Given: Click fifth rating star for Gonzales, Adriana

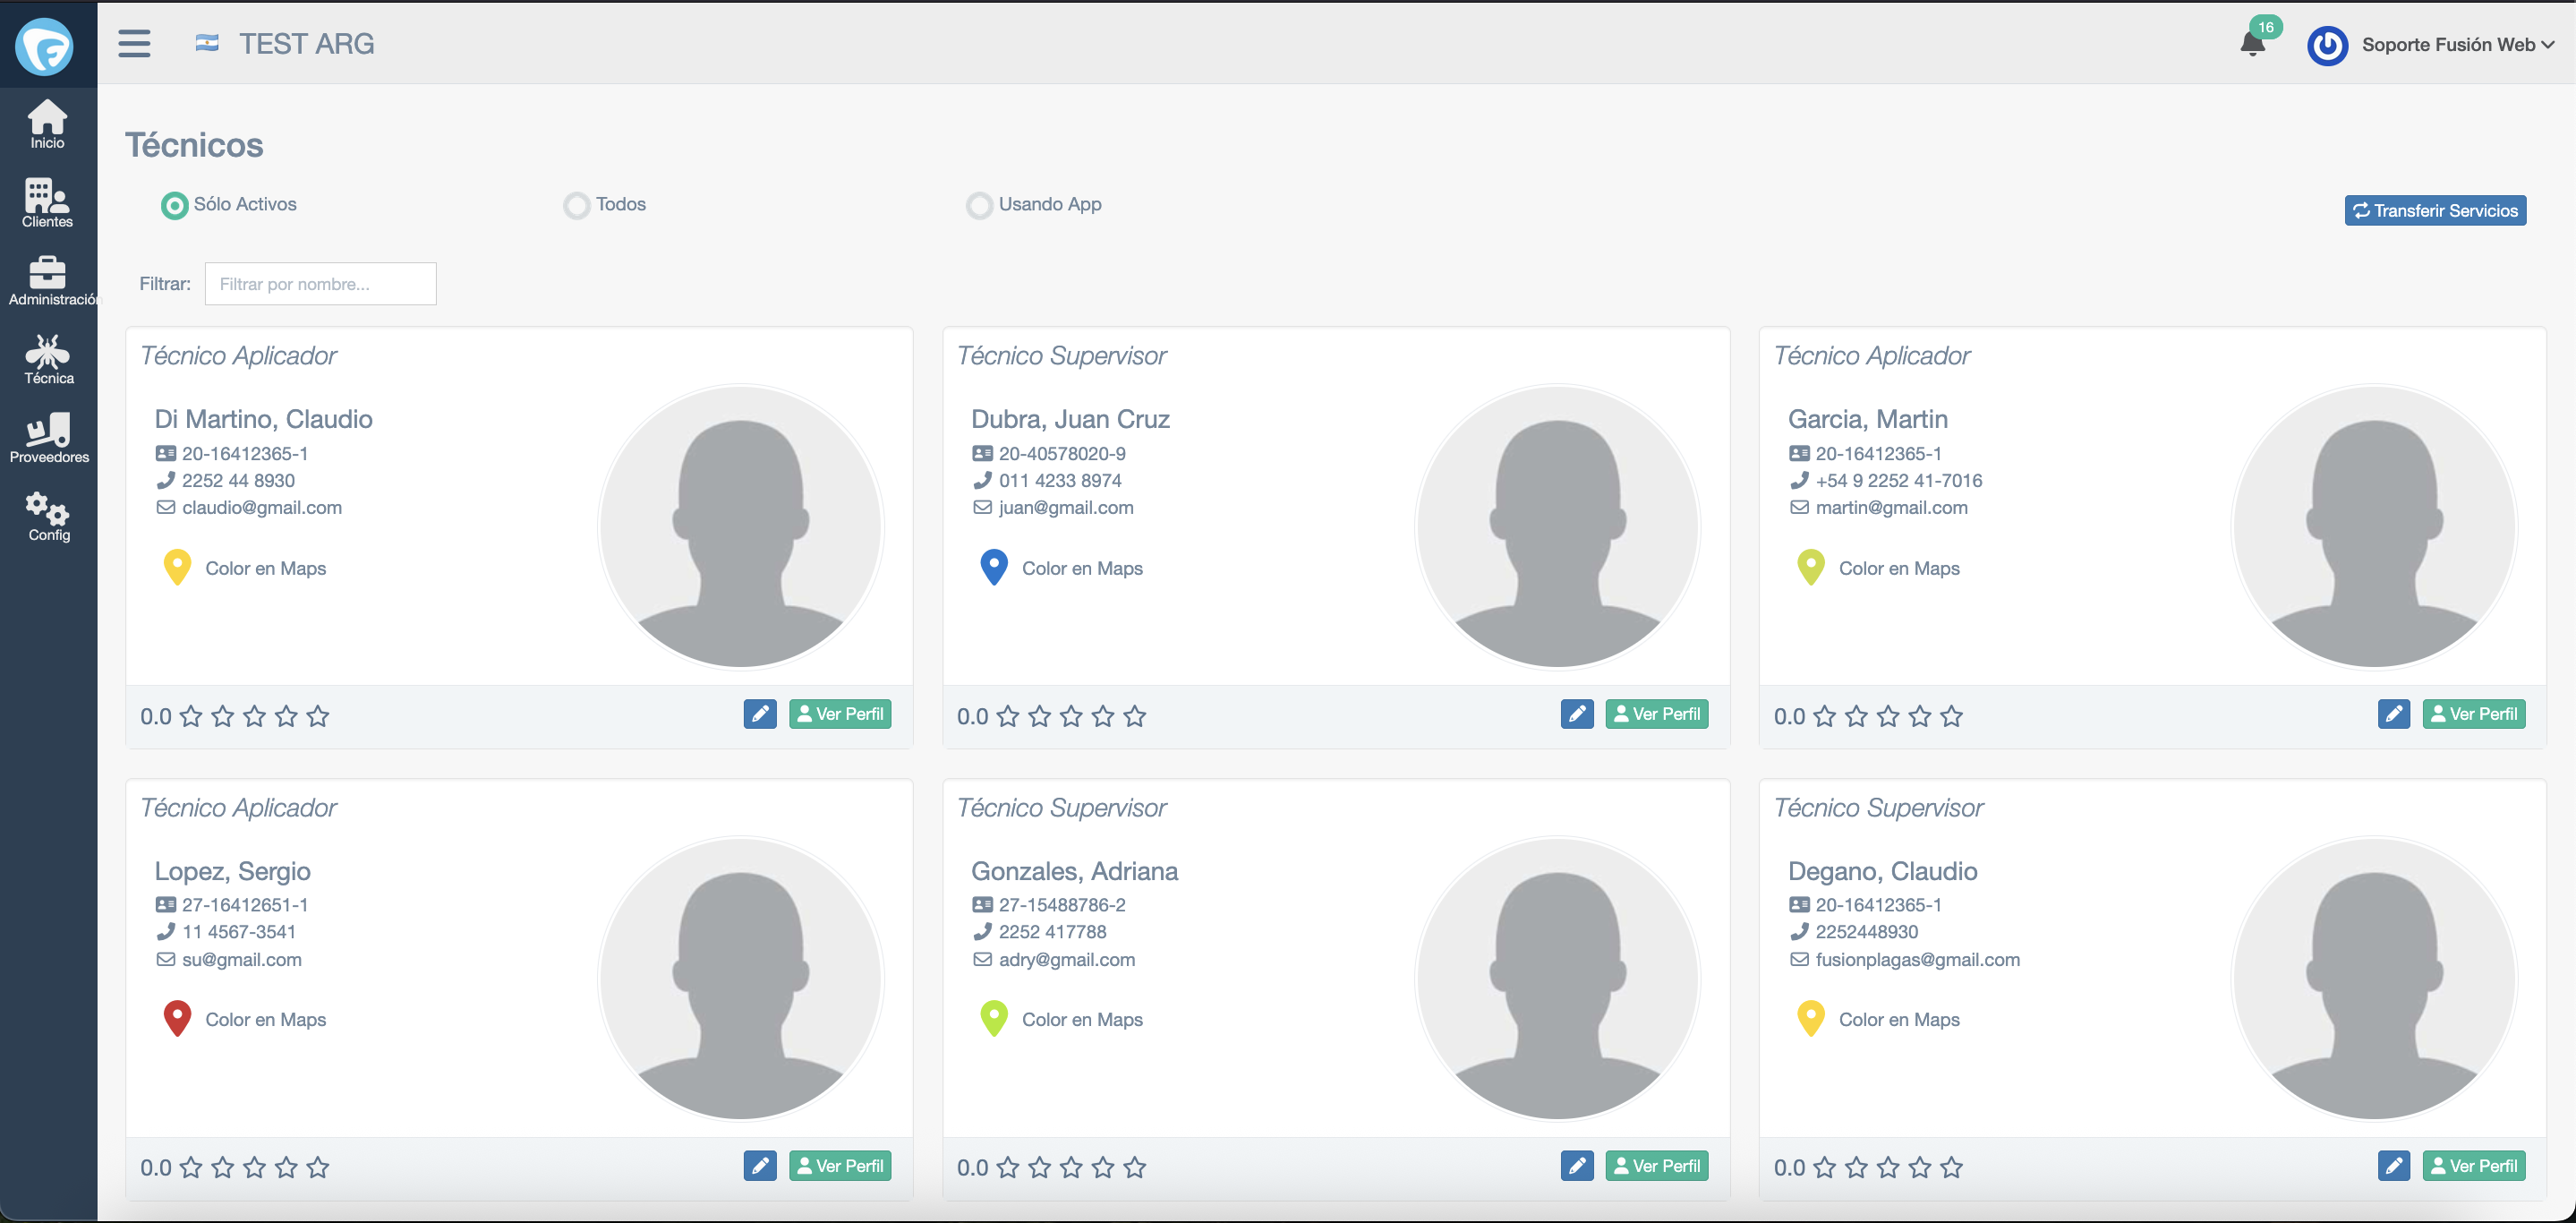Looking at the screenshot, I should (1135, 1167).
